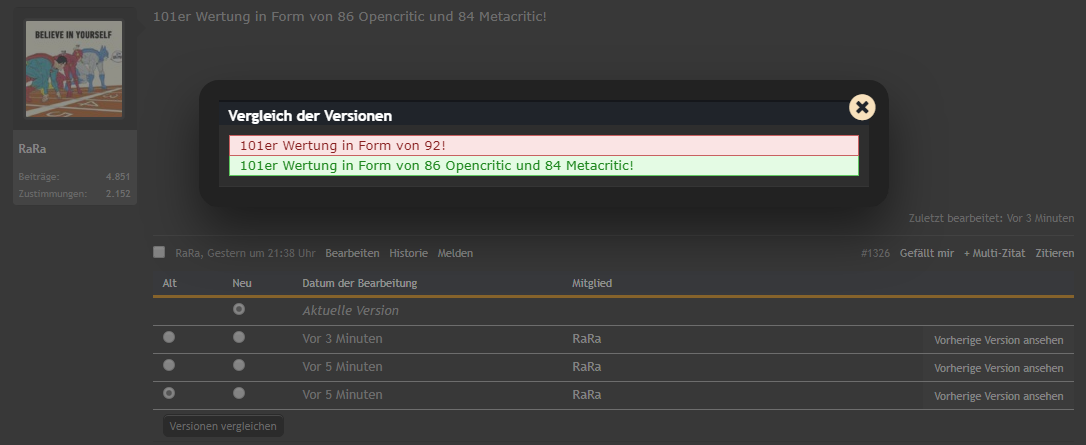Open the Historie link
Image resolution: width=1086 pixels, height=445 pixels.
(x=409, y=253)
